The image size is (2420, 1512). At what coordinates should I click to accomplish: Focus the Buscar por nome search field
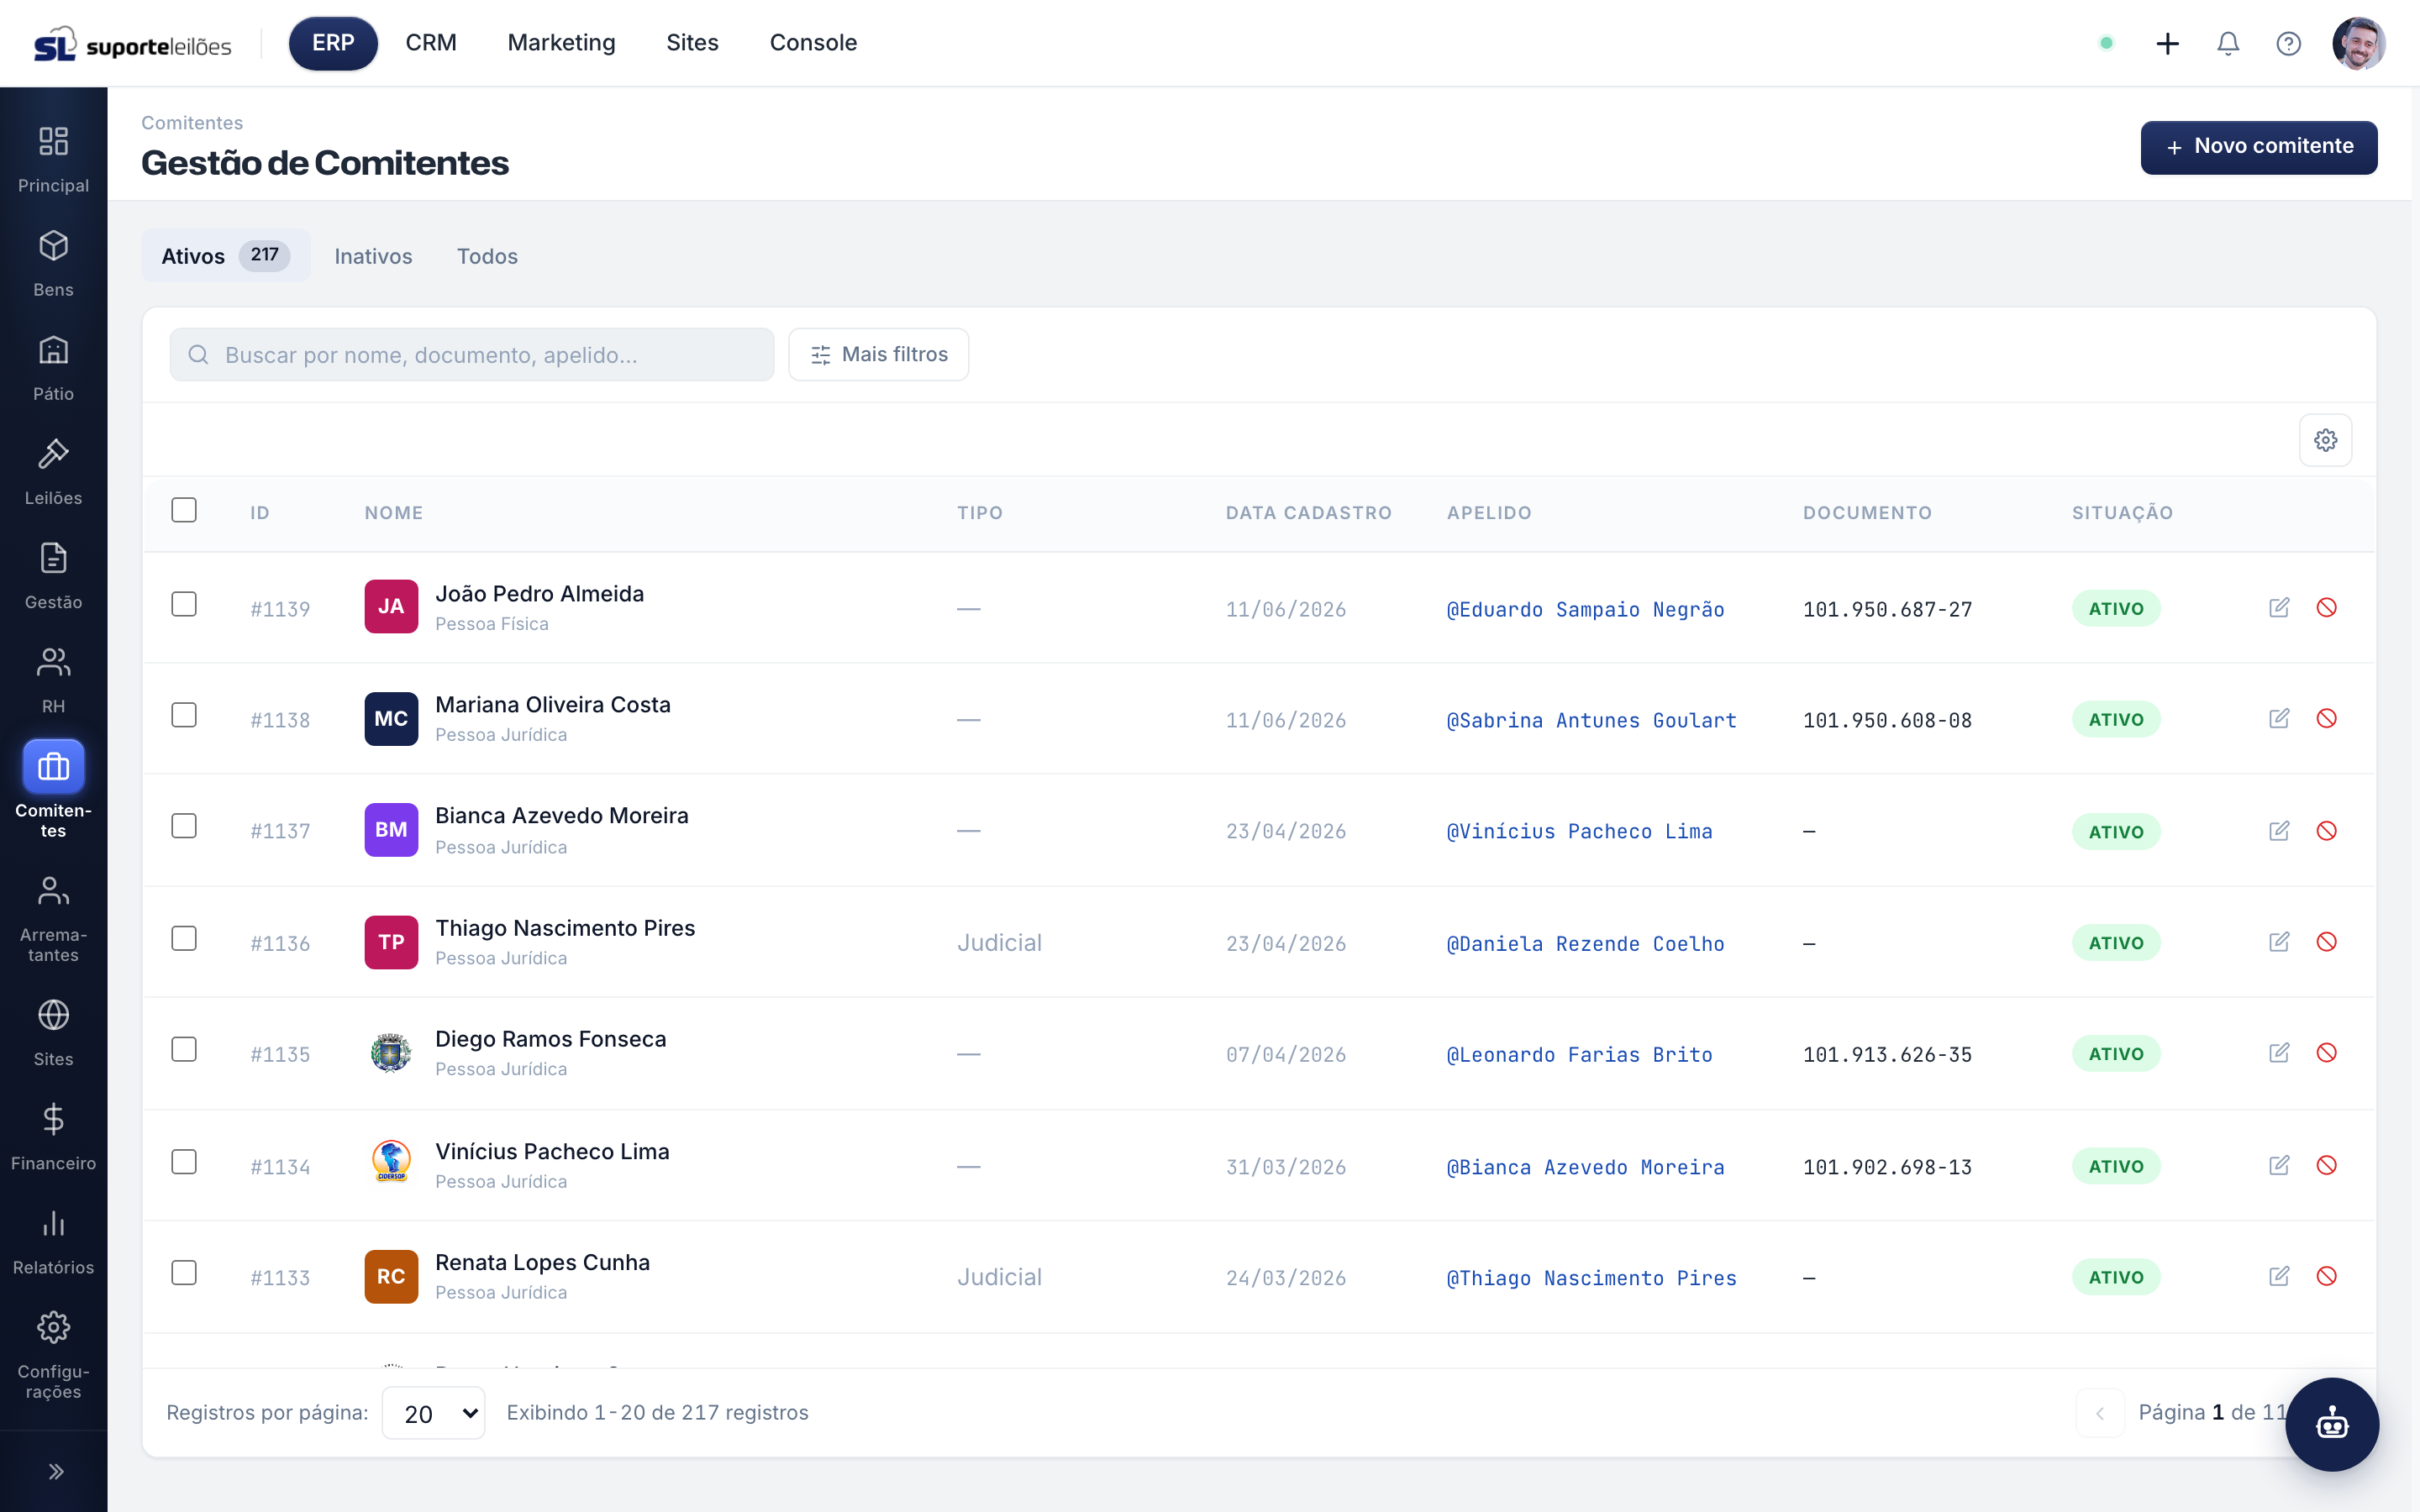click(472, 354)
